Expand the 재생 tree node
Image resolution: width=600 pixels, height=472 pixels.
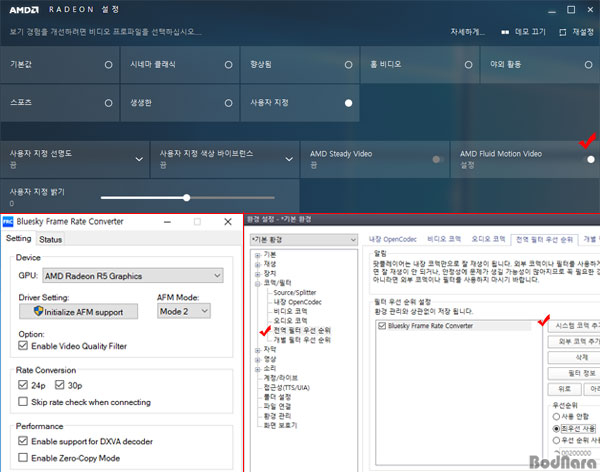click(258, 265)
